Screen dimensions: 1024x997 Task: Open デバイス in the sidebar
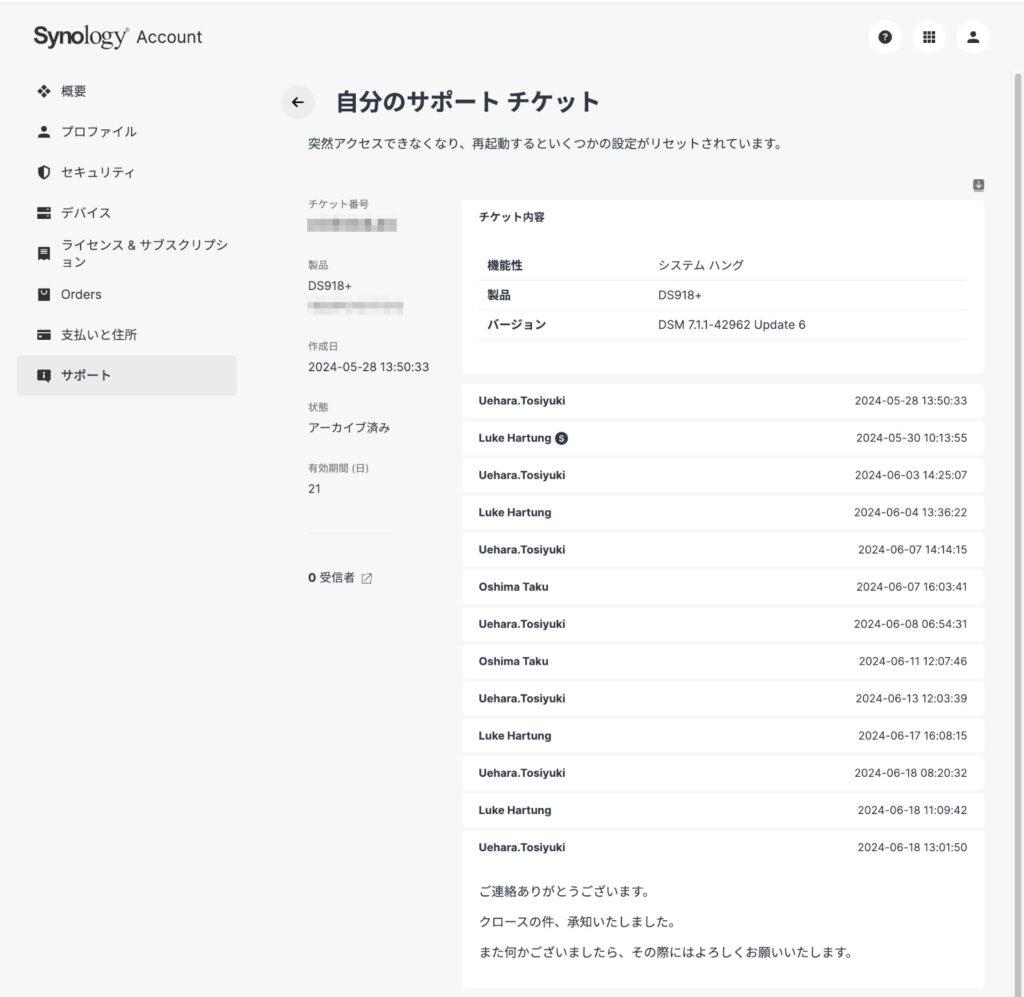(x=127, y=213)
